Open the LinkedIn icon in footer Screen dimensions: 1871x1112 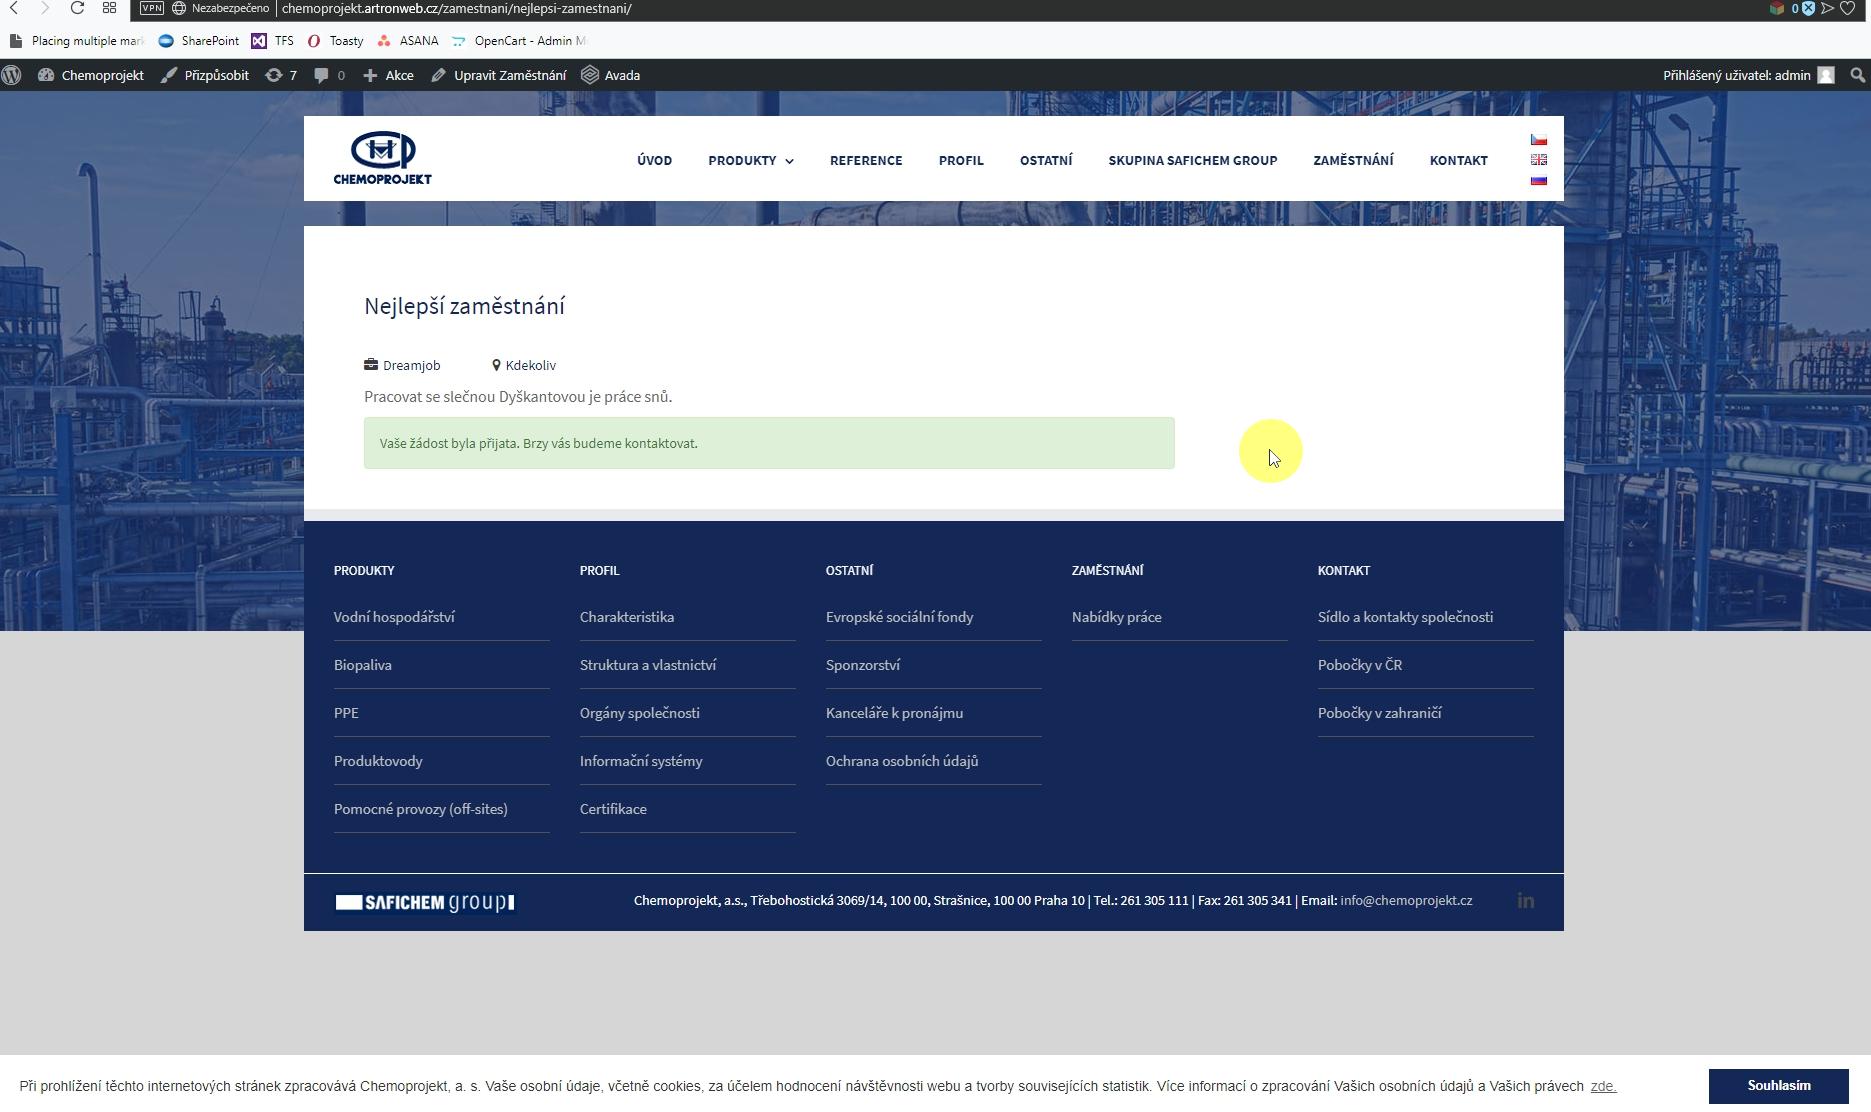coord(1525,901)
